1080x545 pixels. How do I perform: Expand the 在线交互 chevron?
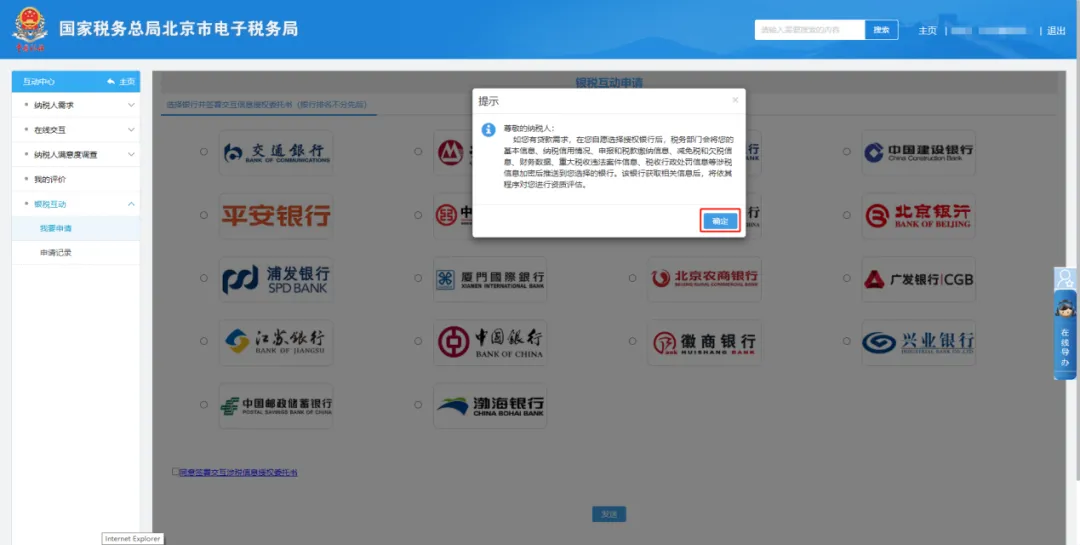tap(131, 130)
